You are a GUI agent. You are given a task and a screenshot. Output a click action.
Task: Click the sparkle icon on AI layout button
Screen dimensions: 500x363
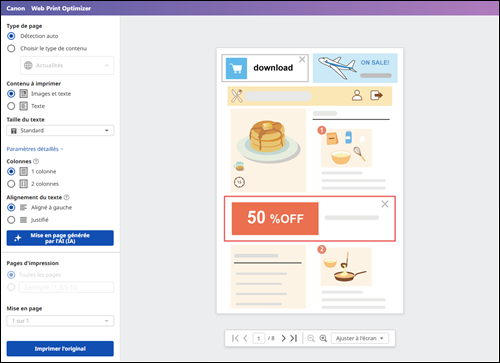point(18,238)
